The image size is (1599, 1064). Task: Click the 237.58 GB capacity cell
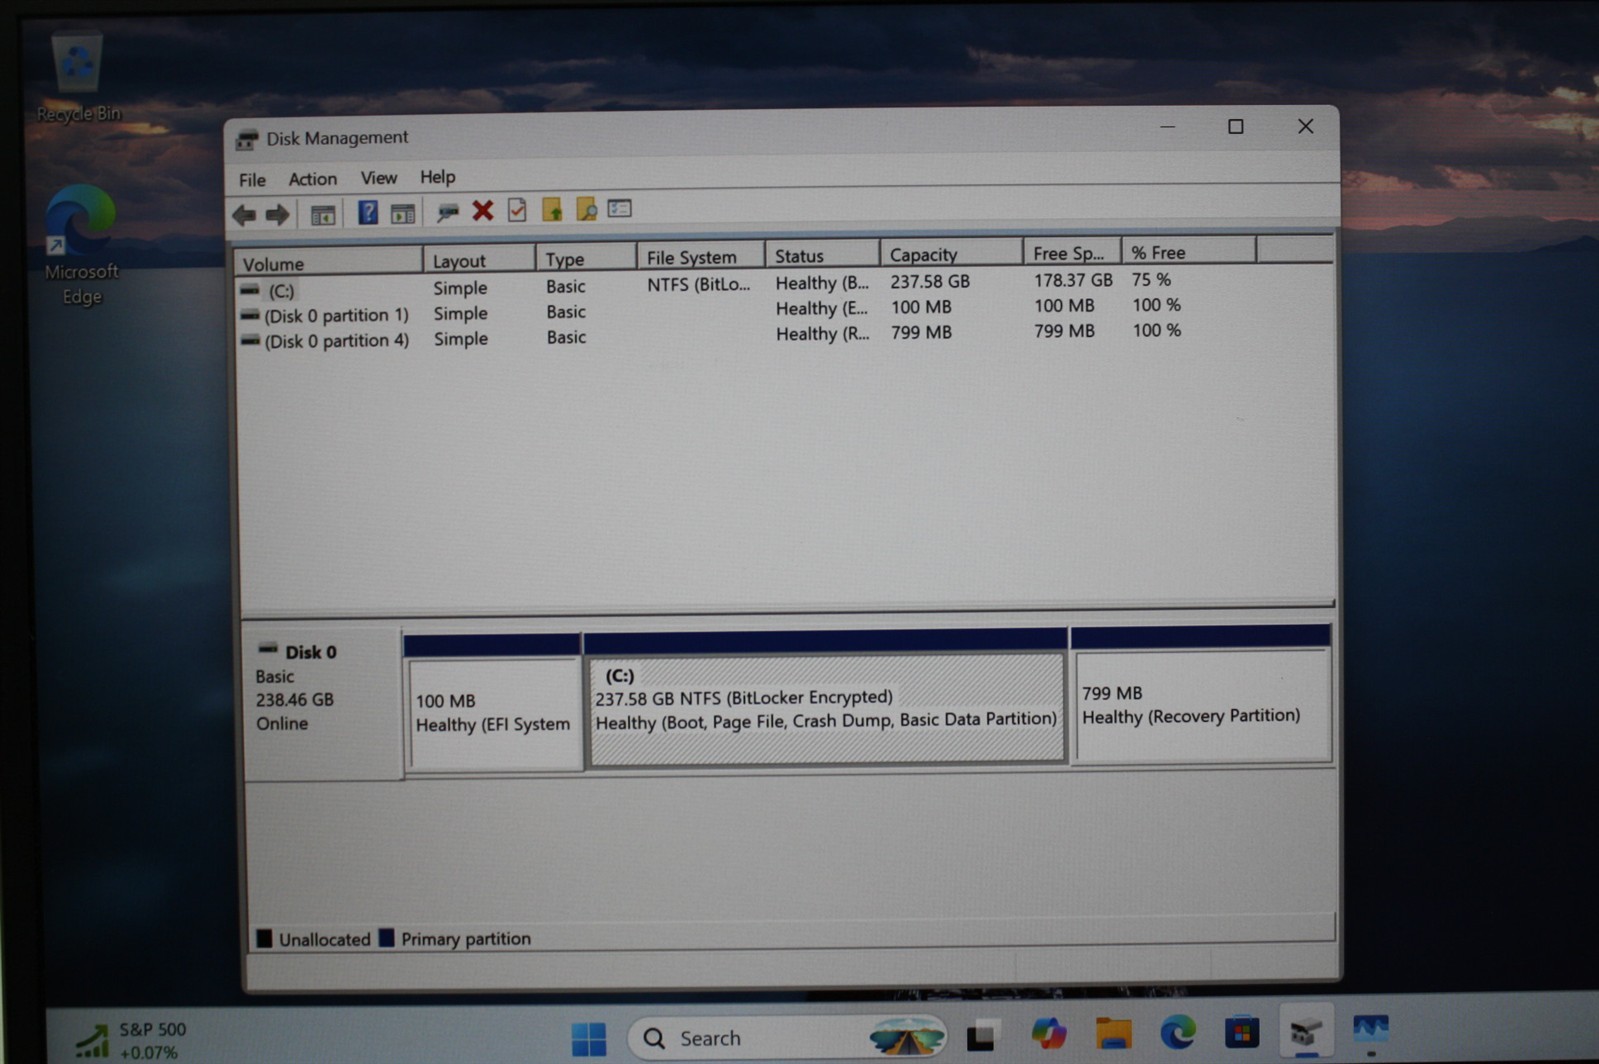click(930, 282)
